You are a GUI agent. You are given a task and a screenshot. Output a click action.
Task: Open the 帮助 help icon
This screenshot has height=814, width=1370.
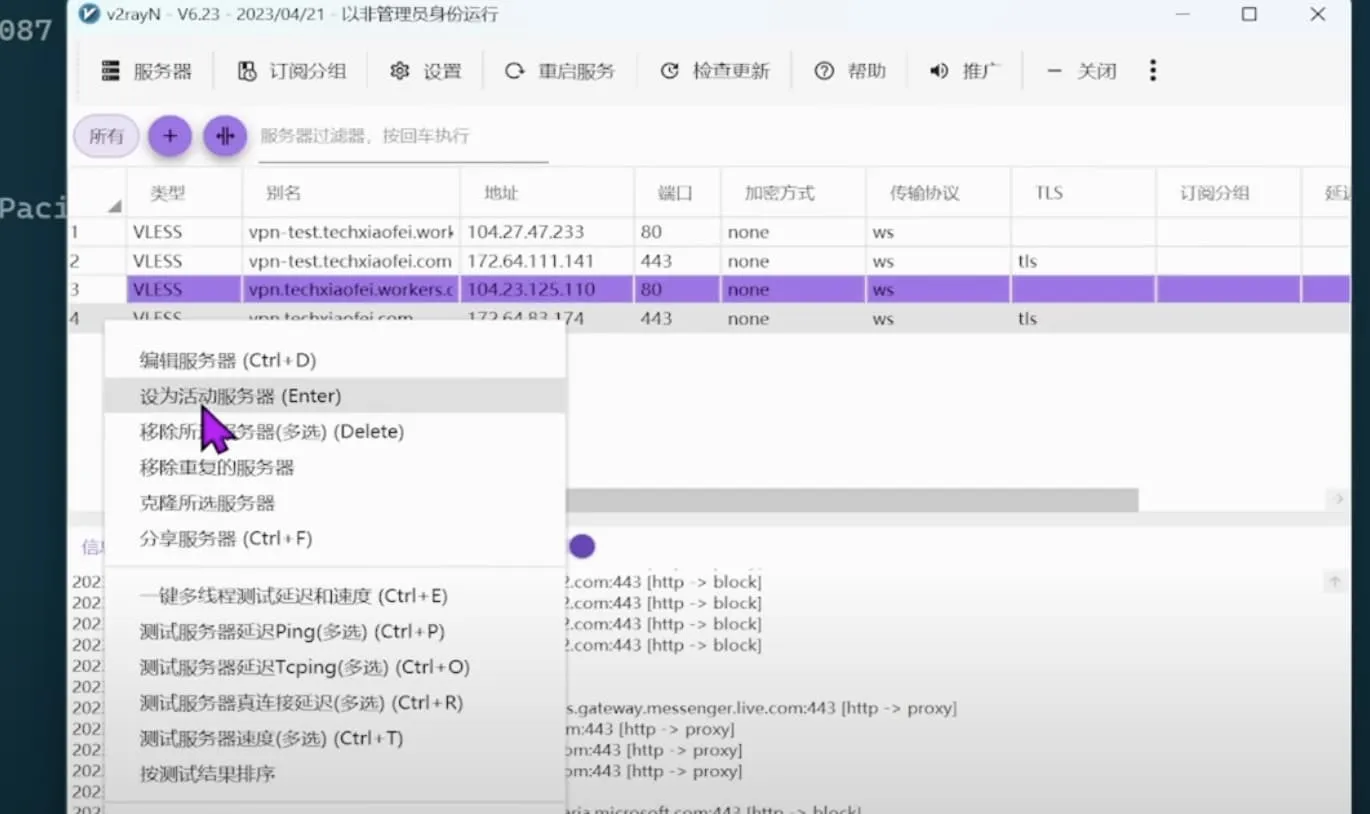click(824, 71)
